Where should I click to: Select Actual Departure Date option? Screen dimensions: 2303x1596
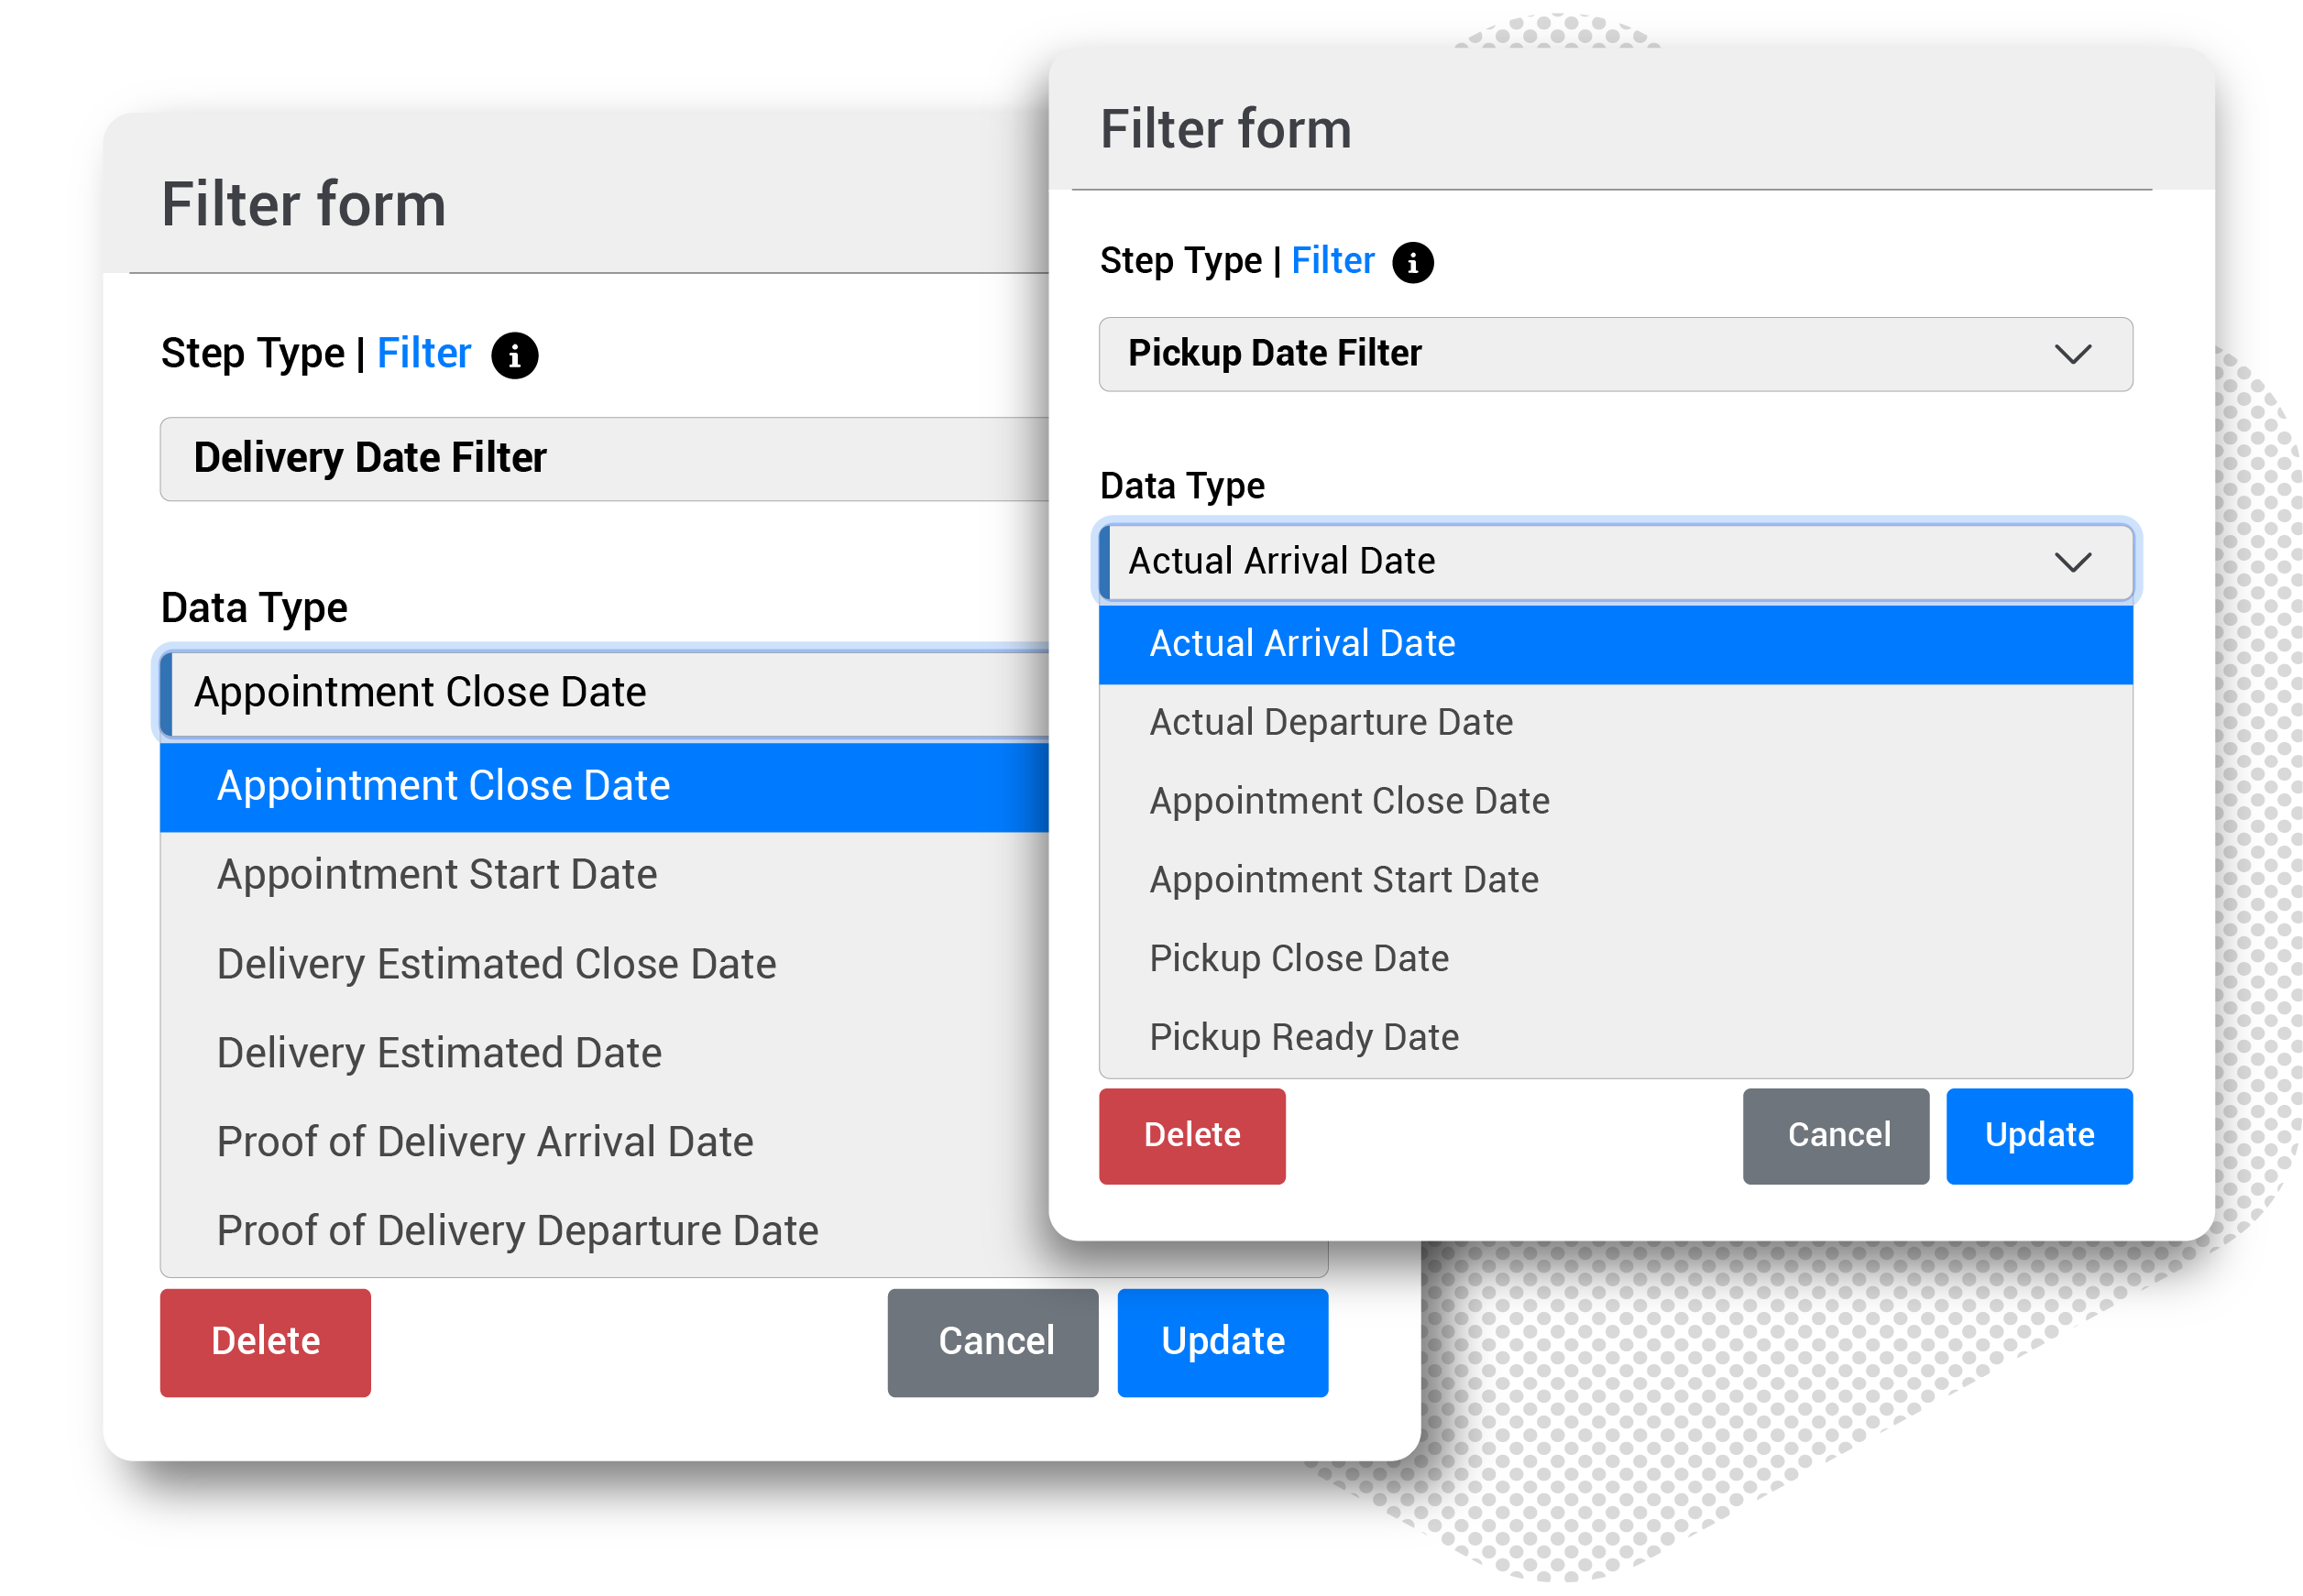(1330, 722)
